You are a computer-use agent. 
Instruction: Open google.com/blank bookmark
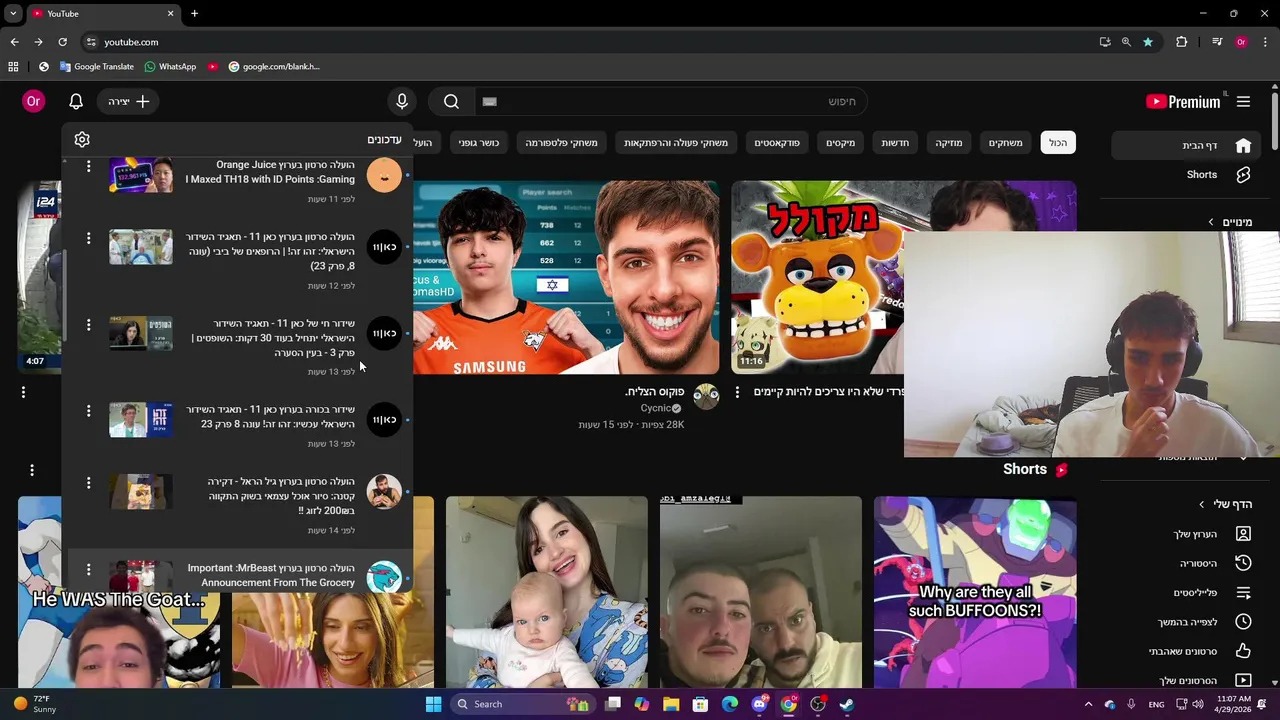274,66
